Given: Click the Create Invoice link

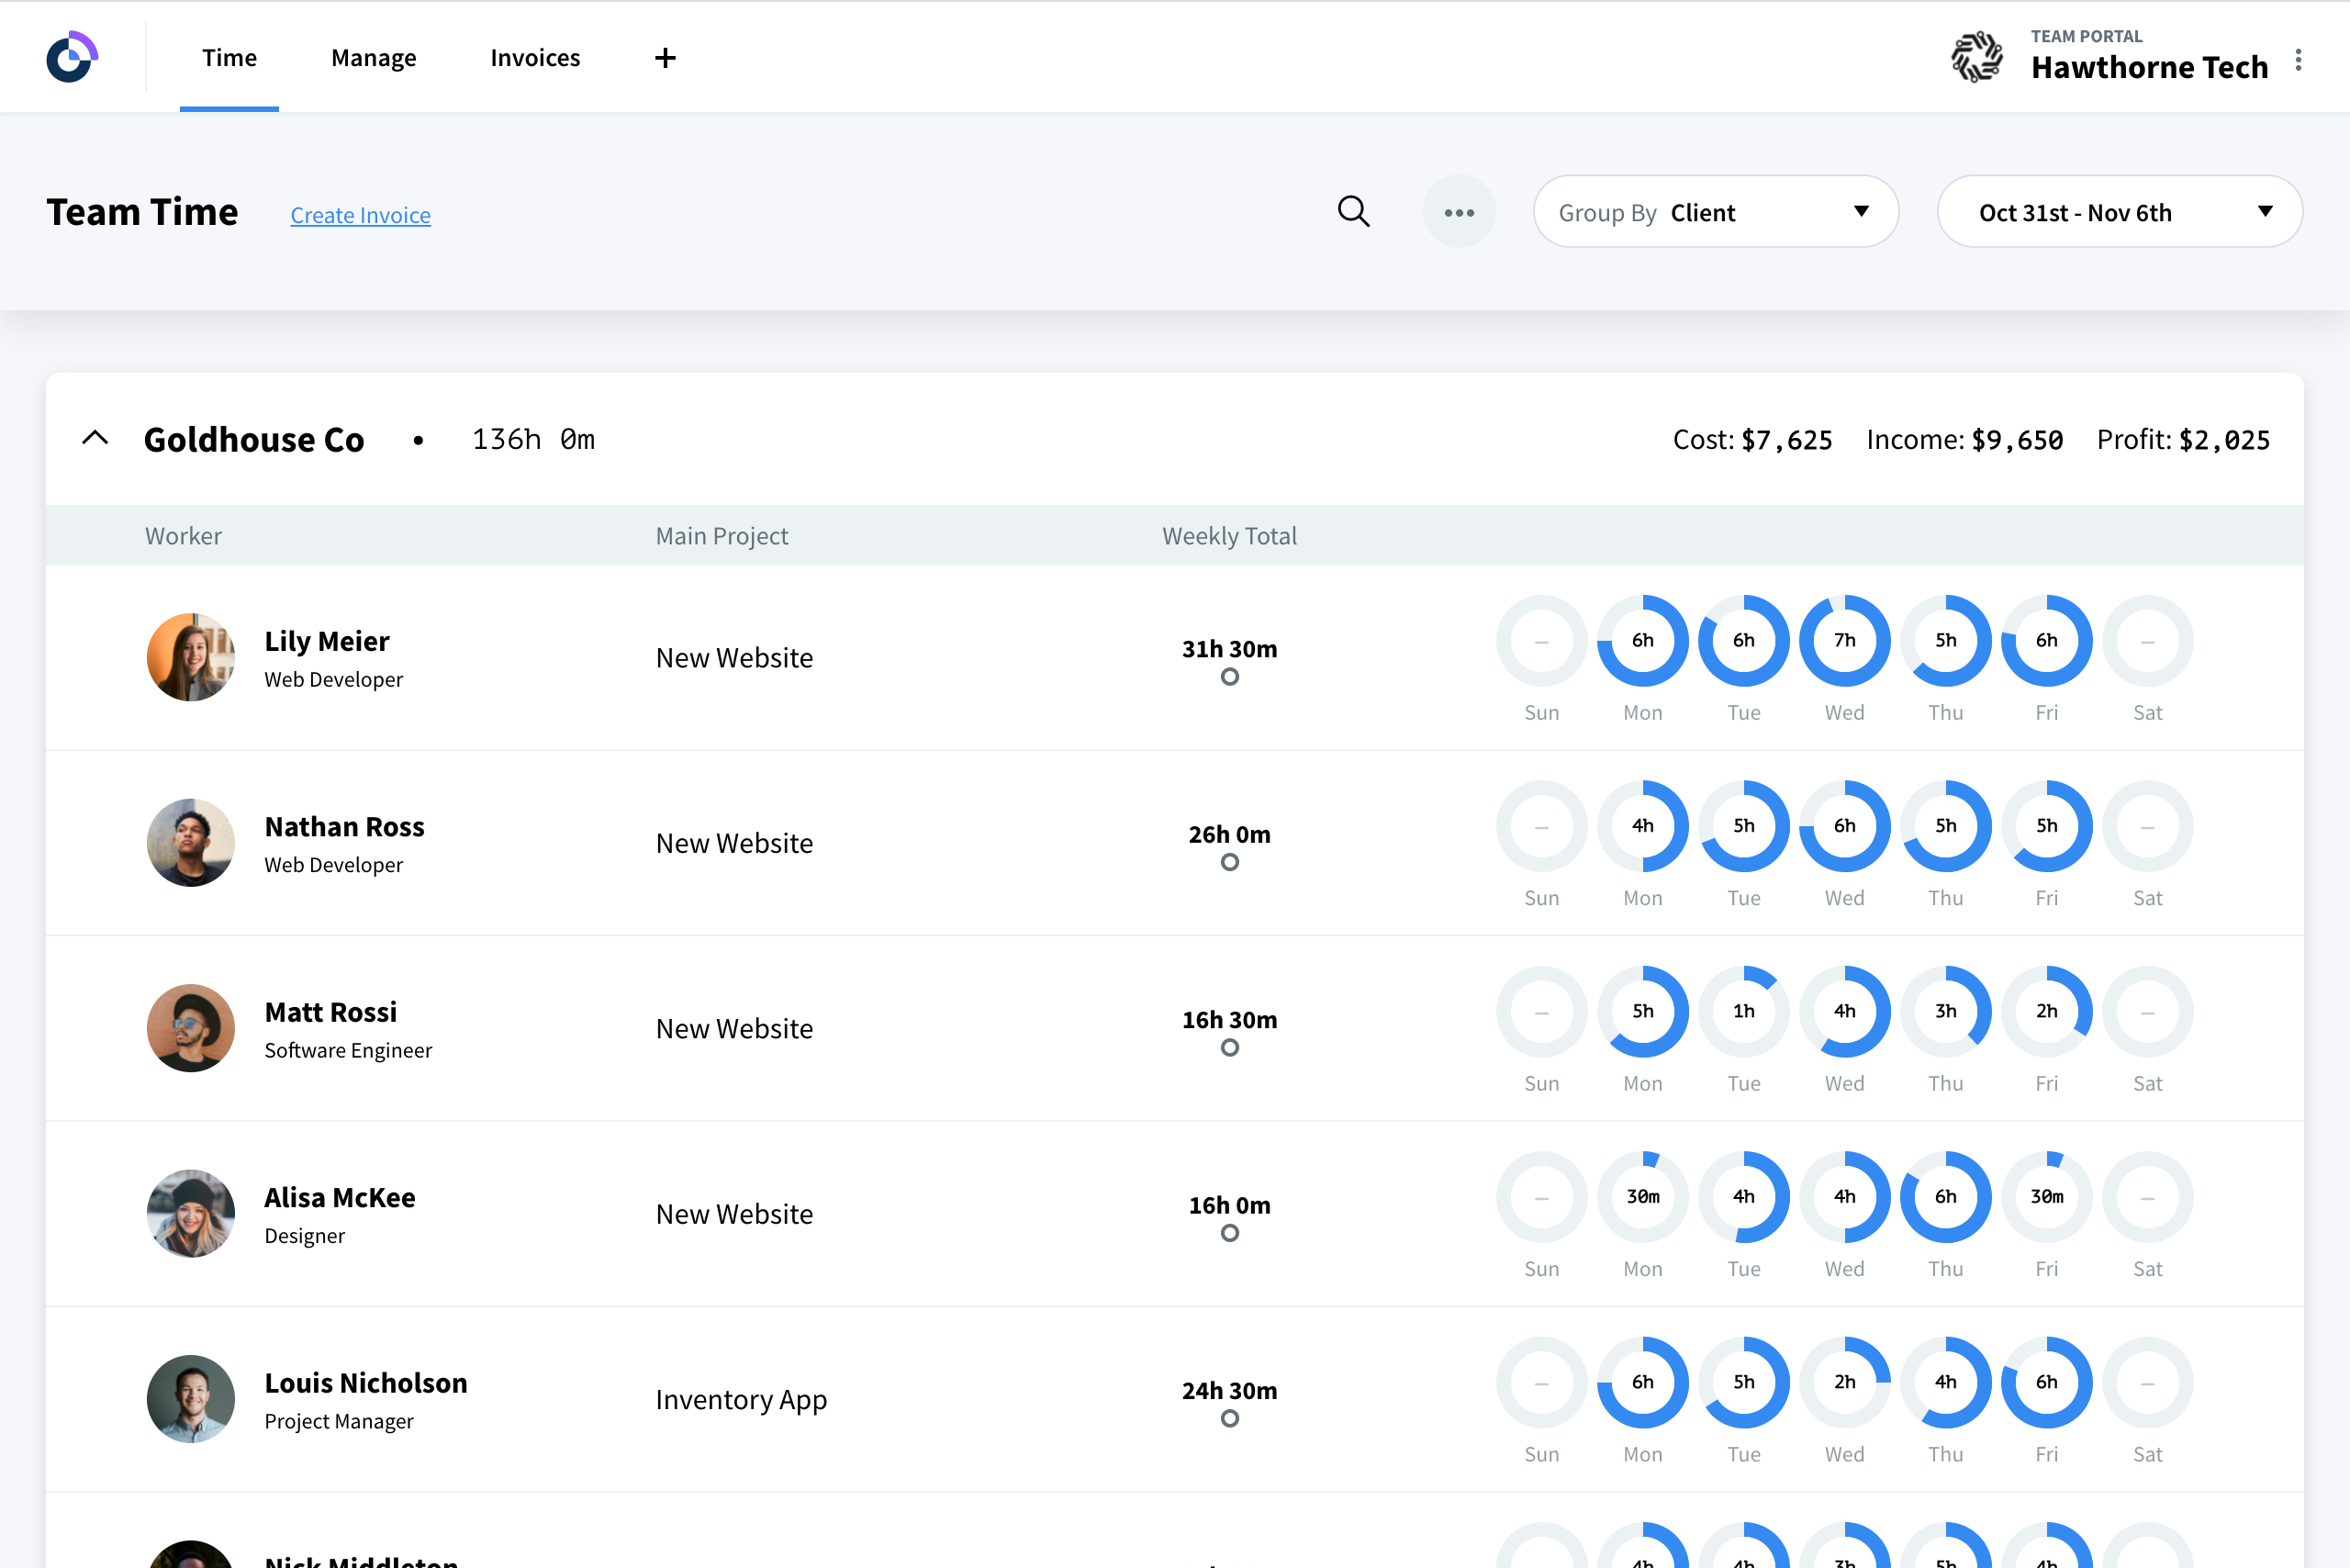Looking at the screenshot, I should (x=360, y=215).
